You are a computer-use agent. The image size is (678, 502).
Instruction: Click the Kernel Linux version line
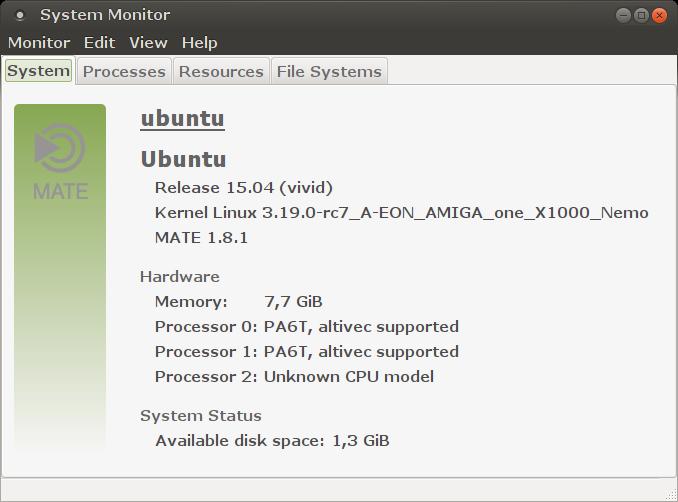pyautogui.click(x=401, y=212)
